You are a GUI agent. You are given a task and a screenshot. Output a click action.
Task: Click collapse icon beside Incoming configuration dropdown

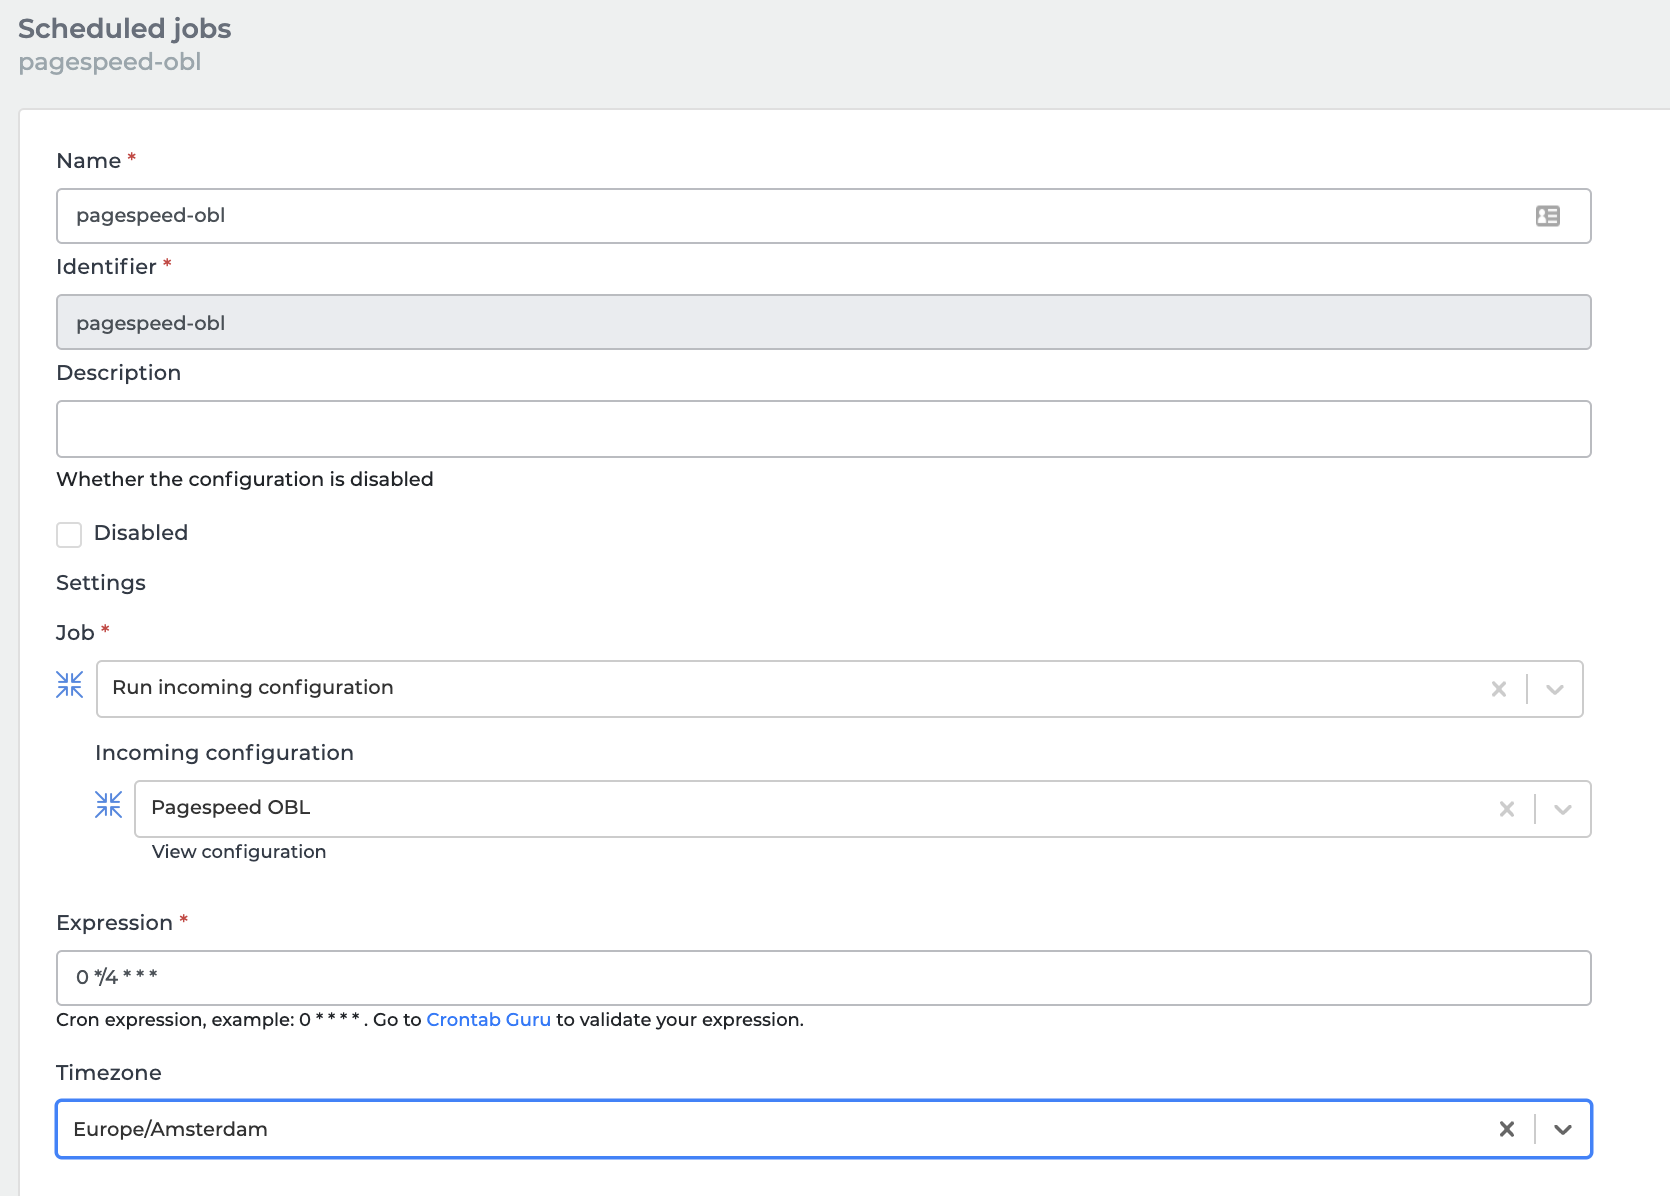[108, 805]
